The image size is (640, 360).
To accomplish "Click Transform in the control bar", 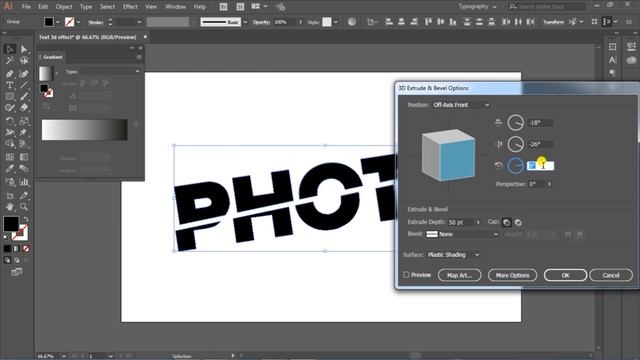I will click(553, 22).
